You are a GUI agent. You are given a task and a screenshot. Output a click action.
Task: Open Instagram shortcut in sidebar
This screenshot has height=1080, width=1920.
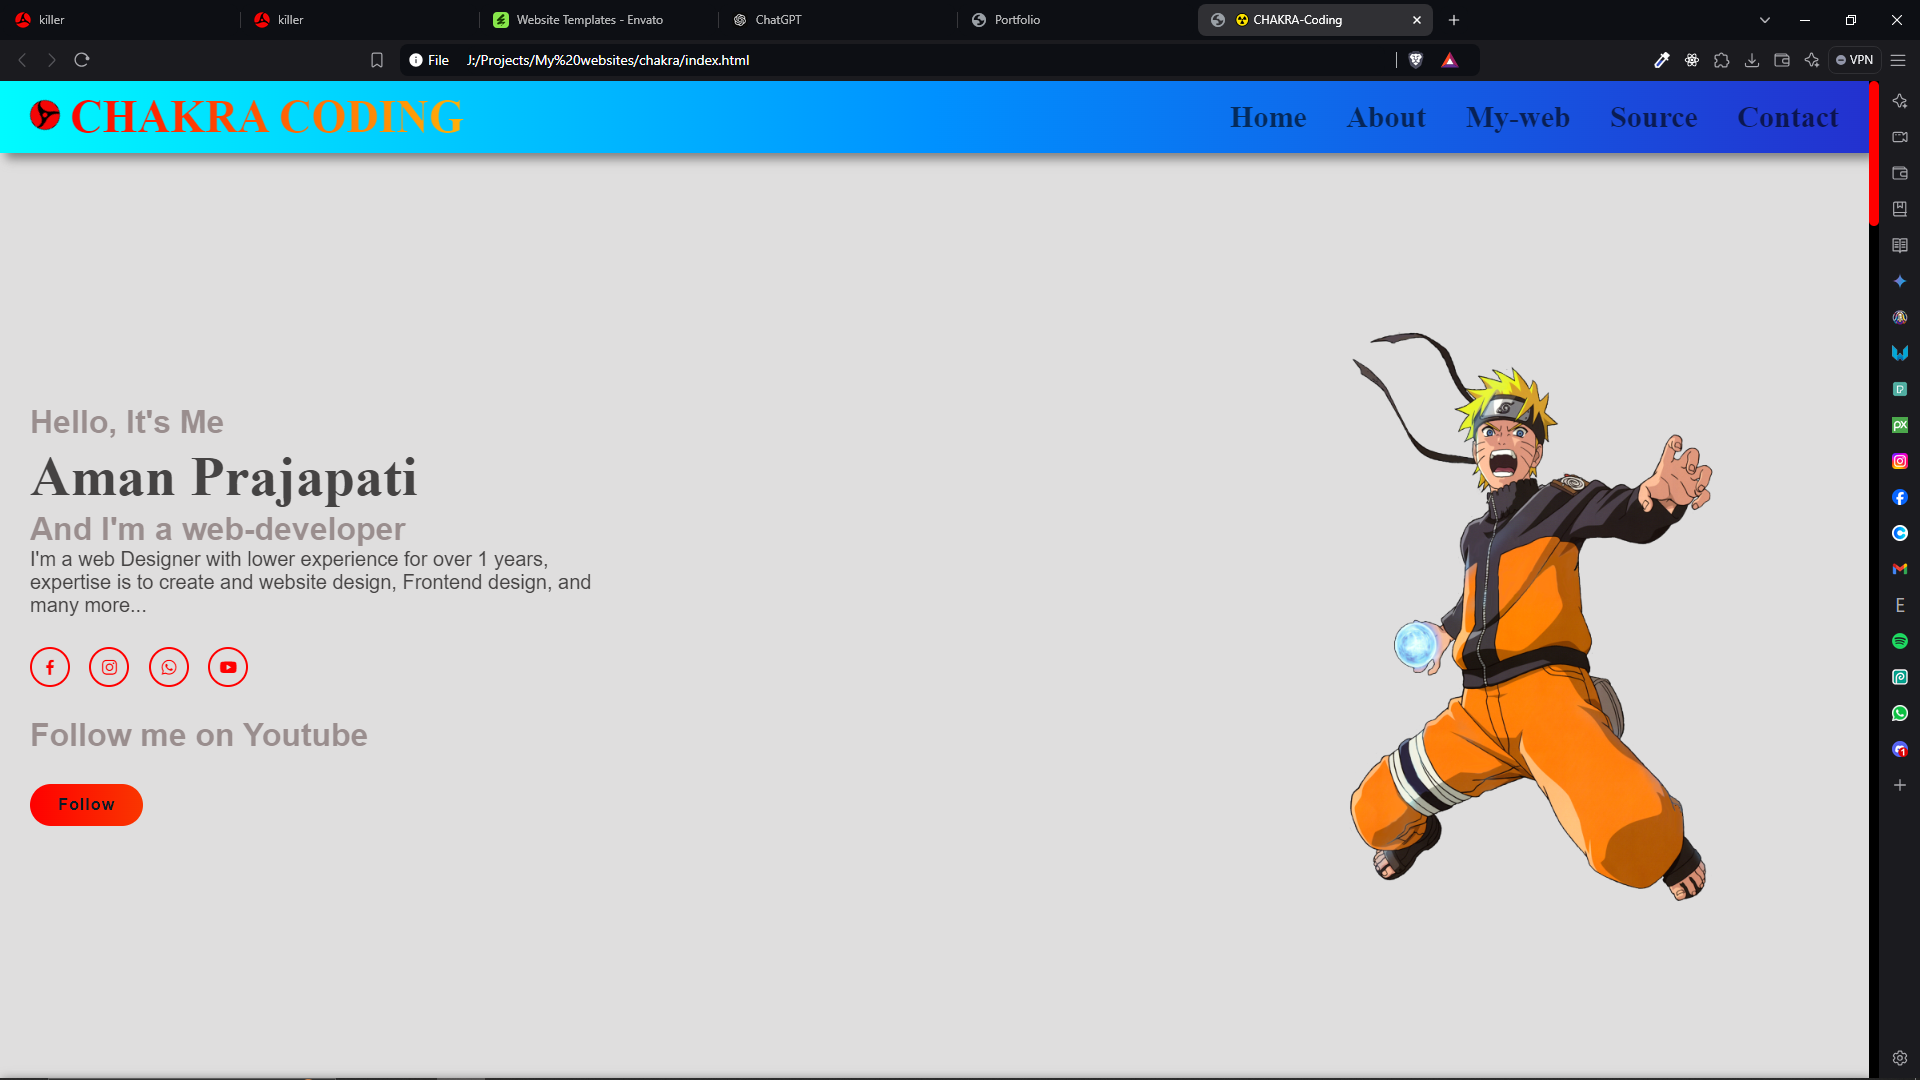[x=1900, y=461]
